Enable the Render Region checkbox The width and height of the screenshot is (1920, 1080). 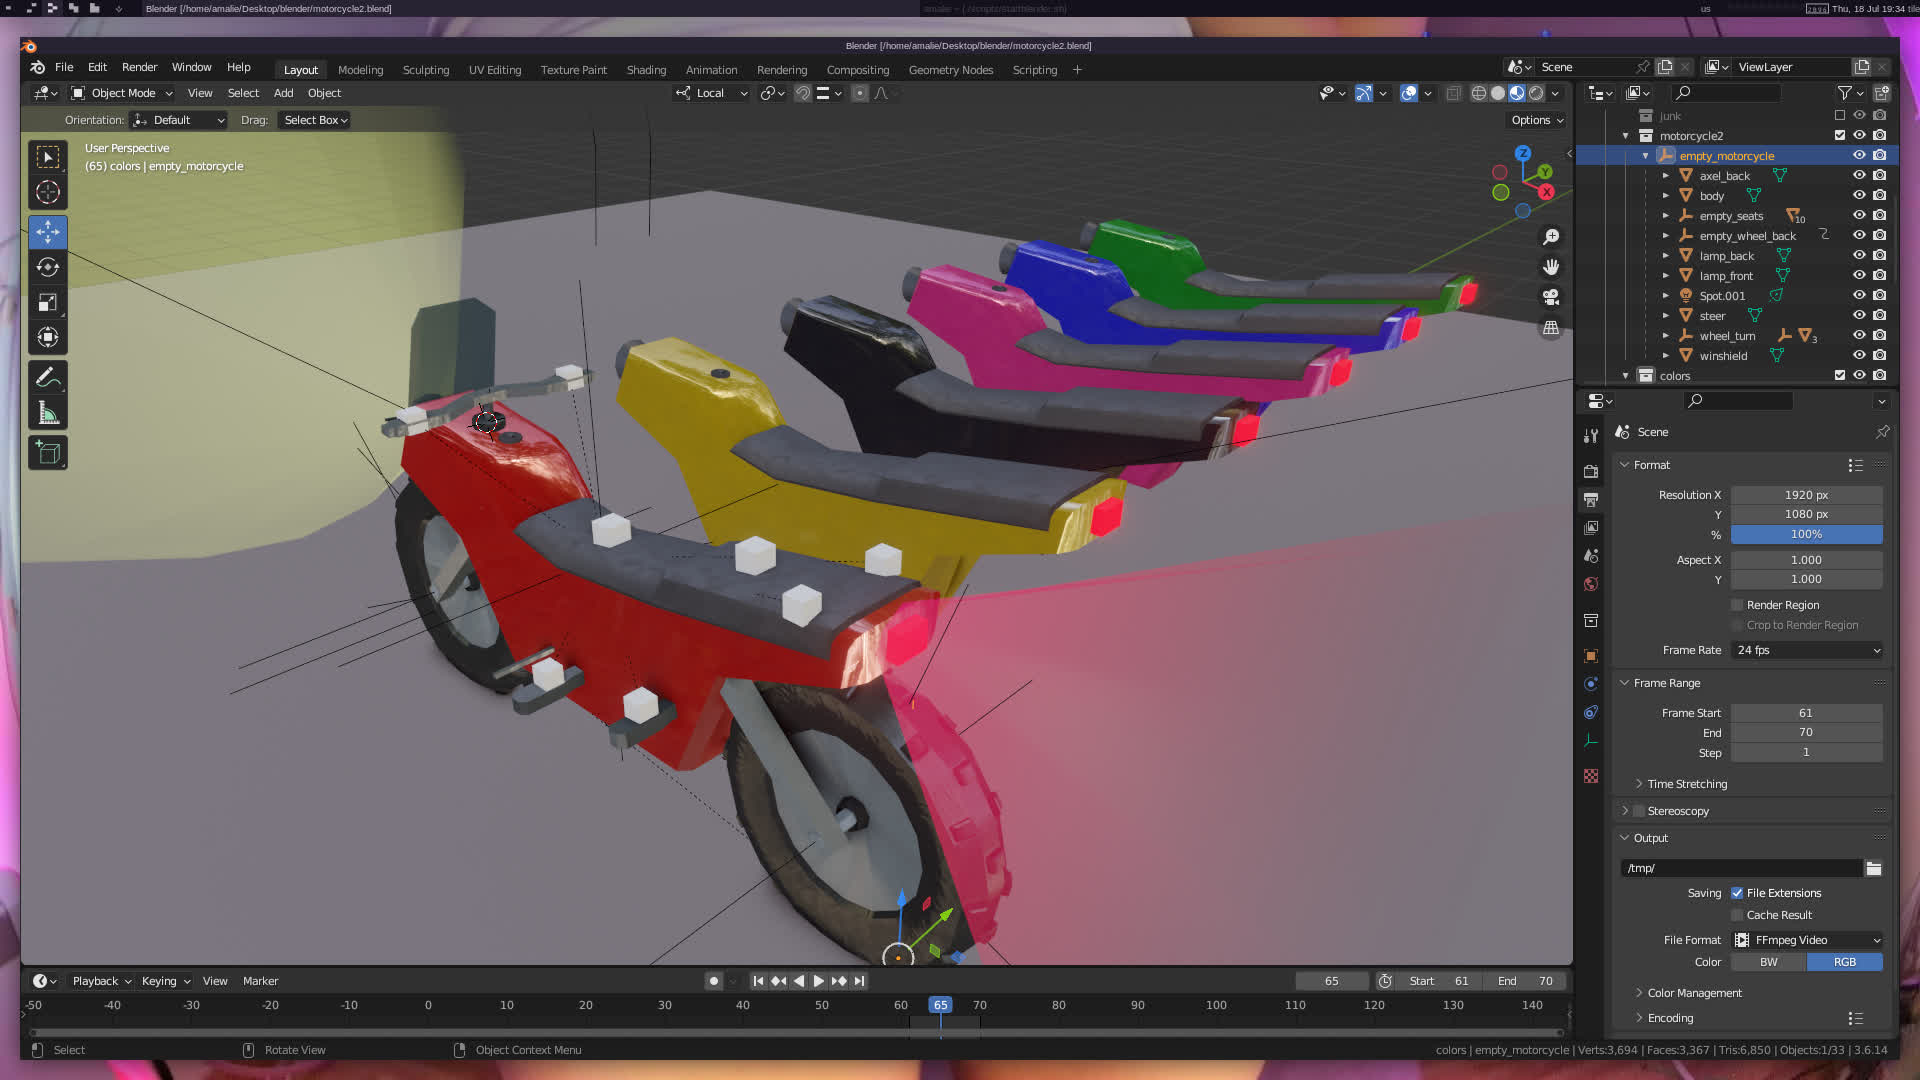[x=1737, y=605]
